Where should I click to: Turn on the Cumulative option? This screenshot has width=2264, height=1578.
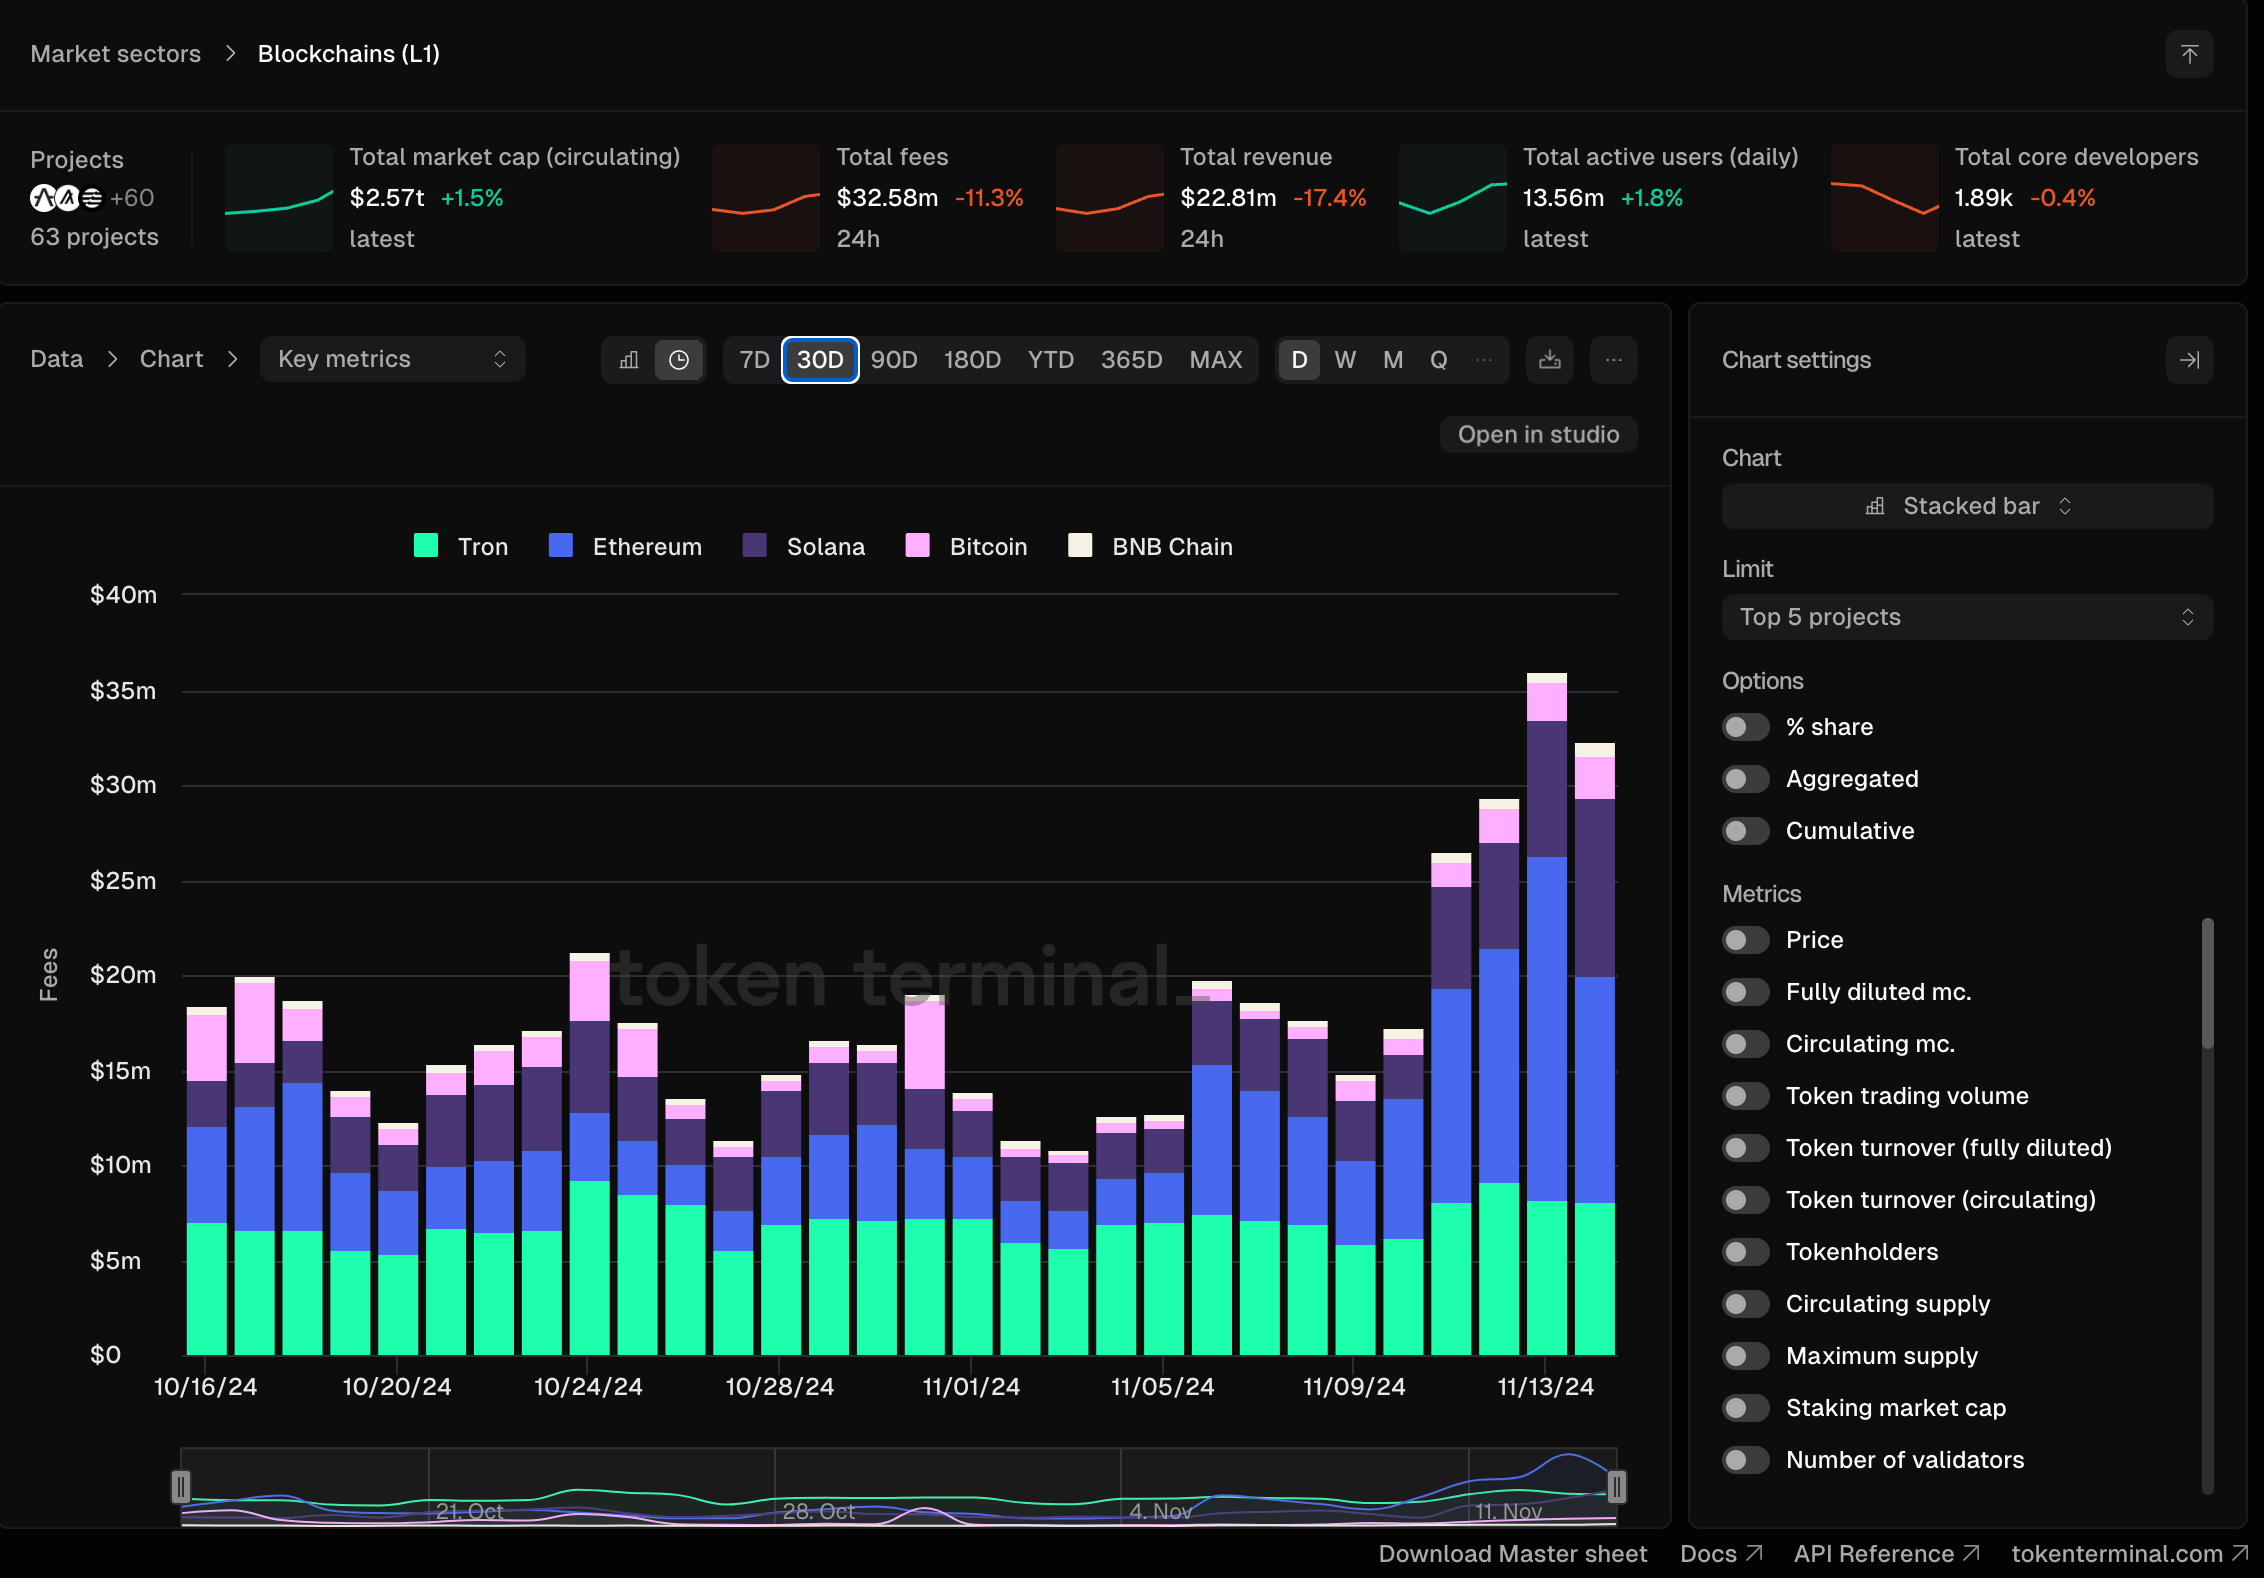point(1745,831)
